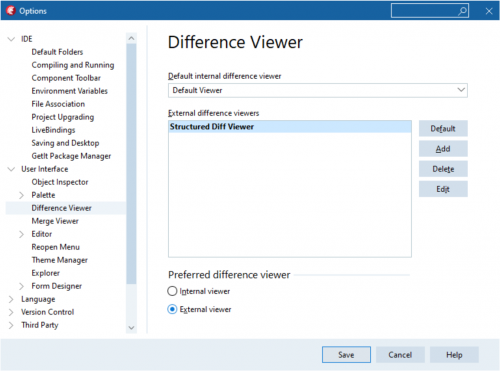Click the Add button
500x371 pixels.
pyautogui.click(x=443, y=149)
